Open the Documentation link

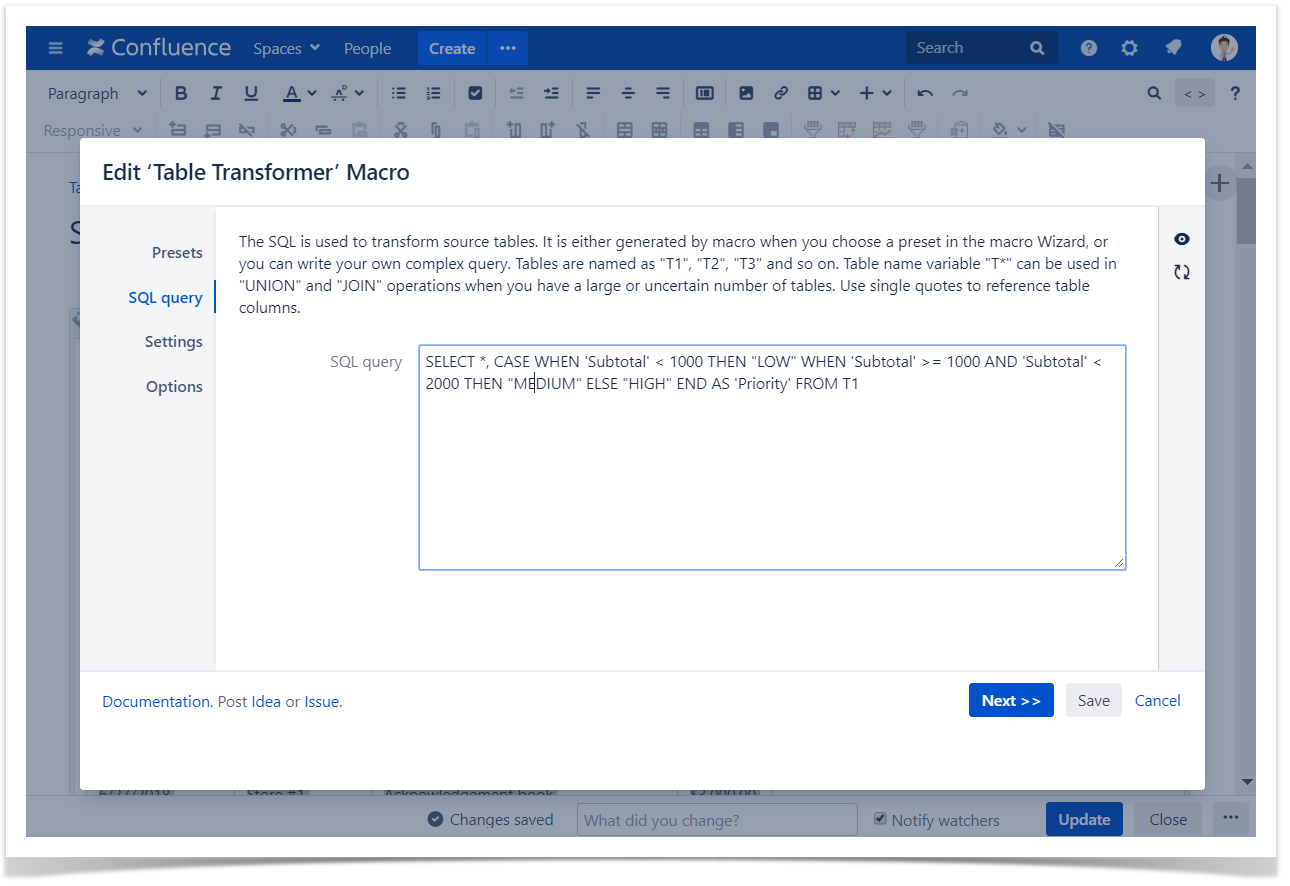click(156, 702)
